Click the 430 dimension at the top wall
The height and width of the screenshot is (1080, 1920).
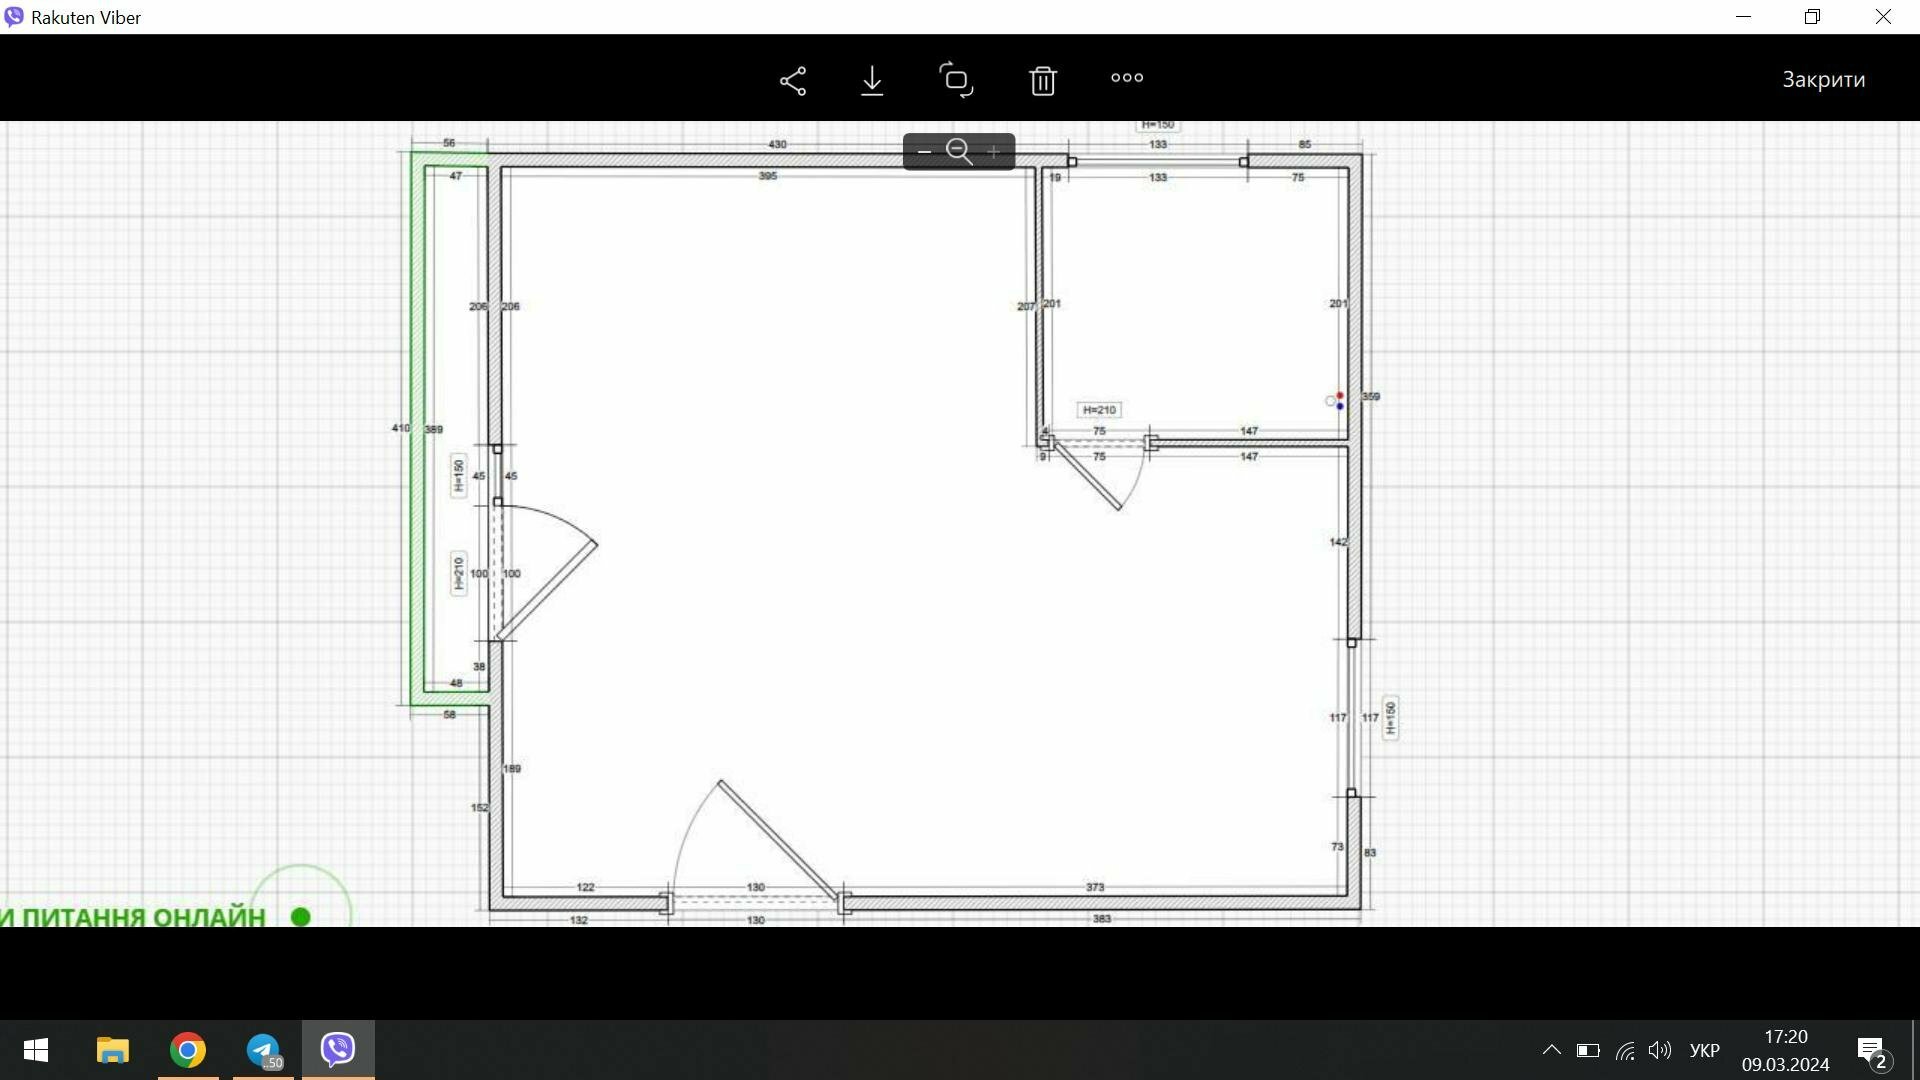coord(777,144)
